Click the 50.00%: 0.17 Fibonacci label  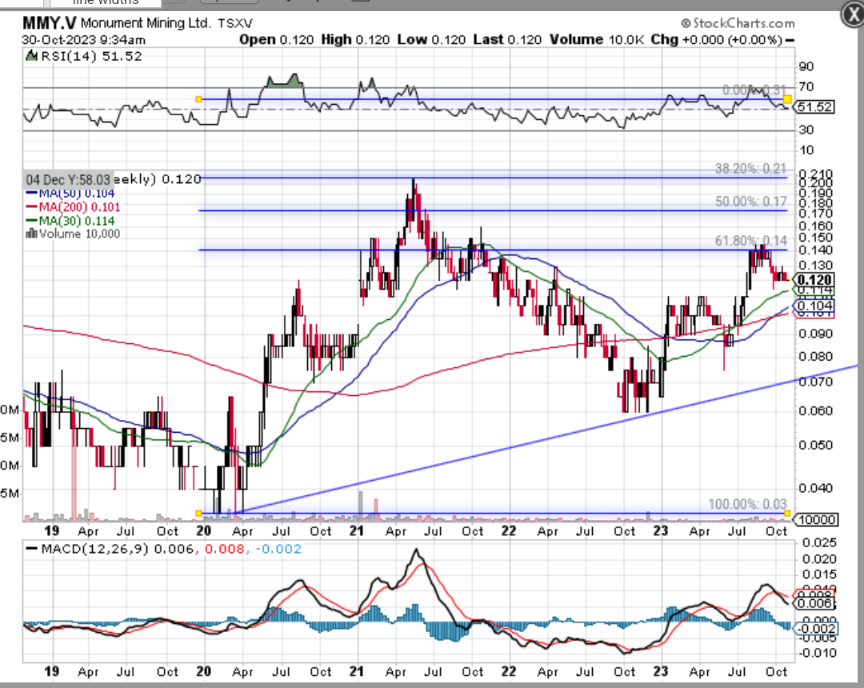coord(750,202)
